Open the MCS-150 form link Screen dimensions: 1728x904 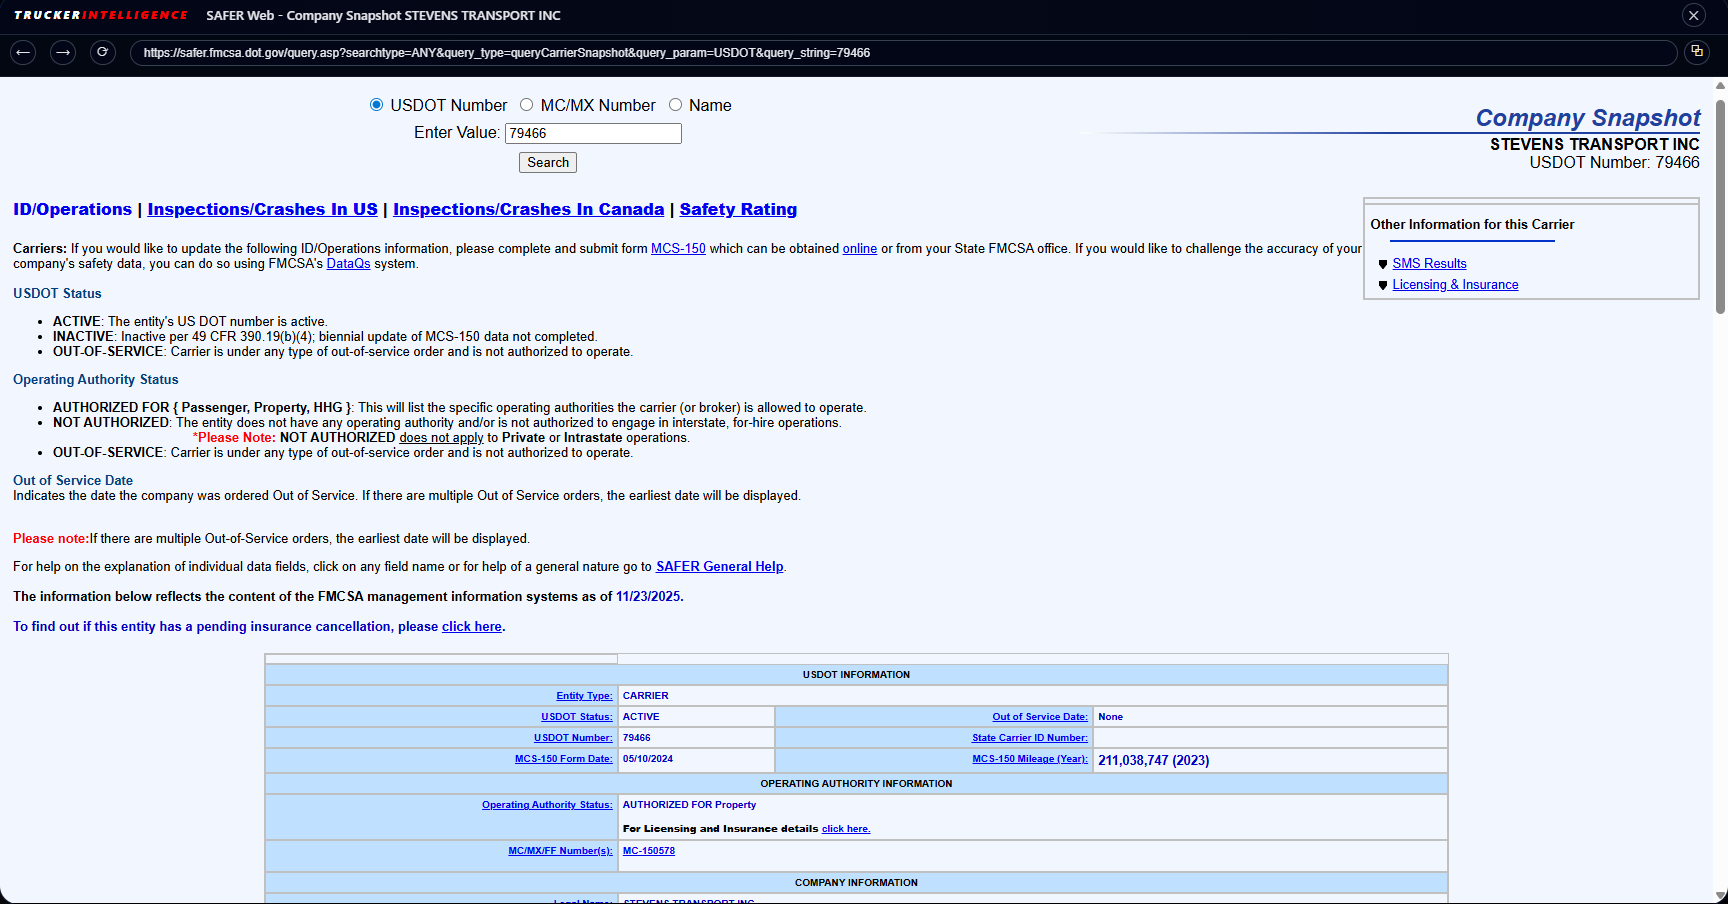pos(678,249)
